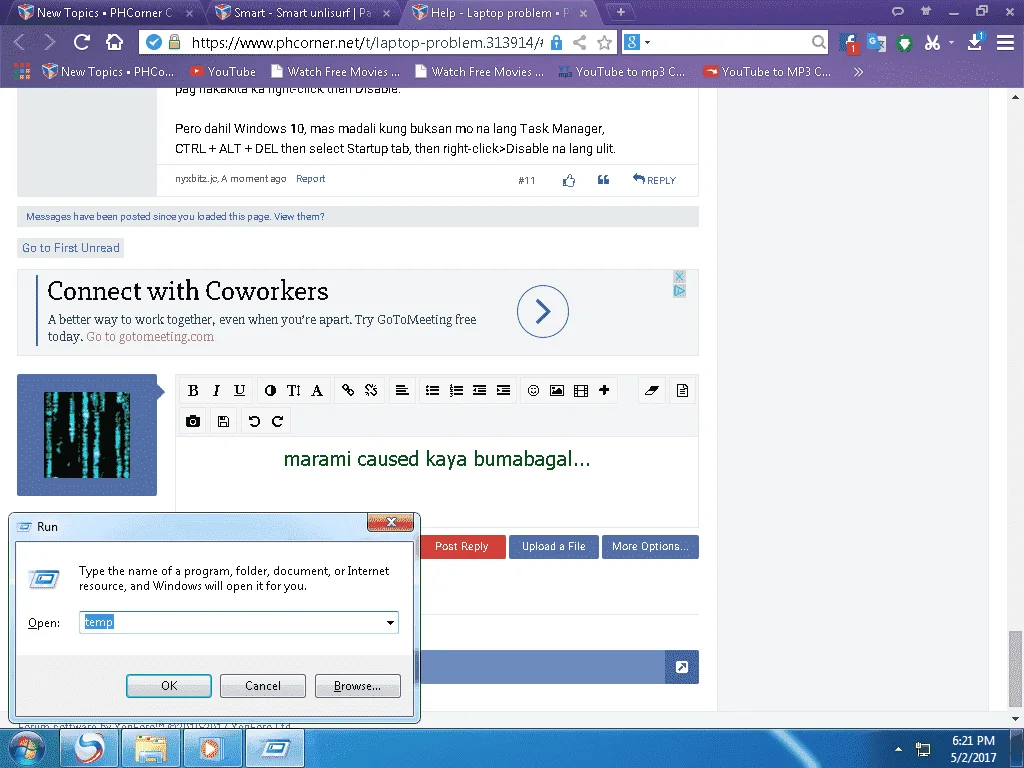This screenshot has height=768, width=1024.
Task: Click the browser address bar
Action: (x=366, y=43)
